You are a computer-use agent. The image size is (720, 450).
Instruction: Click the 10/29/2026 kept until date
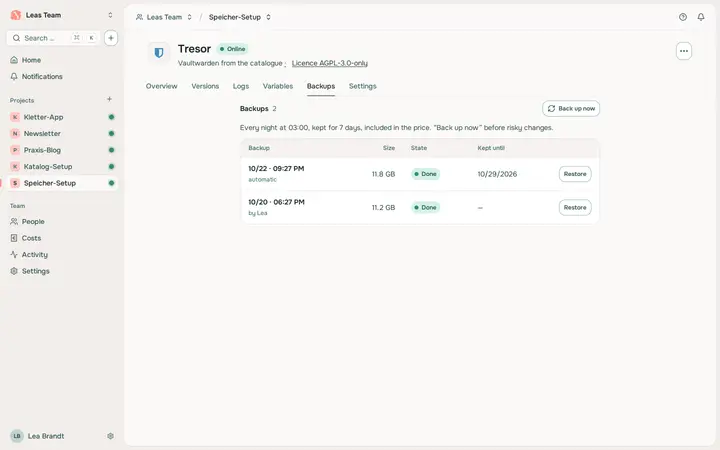497,174
